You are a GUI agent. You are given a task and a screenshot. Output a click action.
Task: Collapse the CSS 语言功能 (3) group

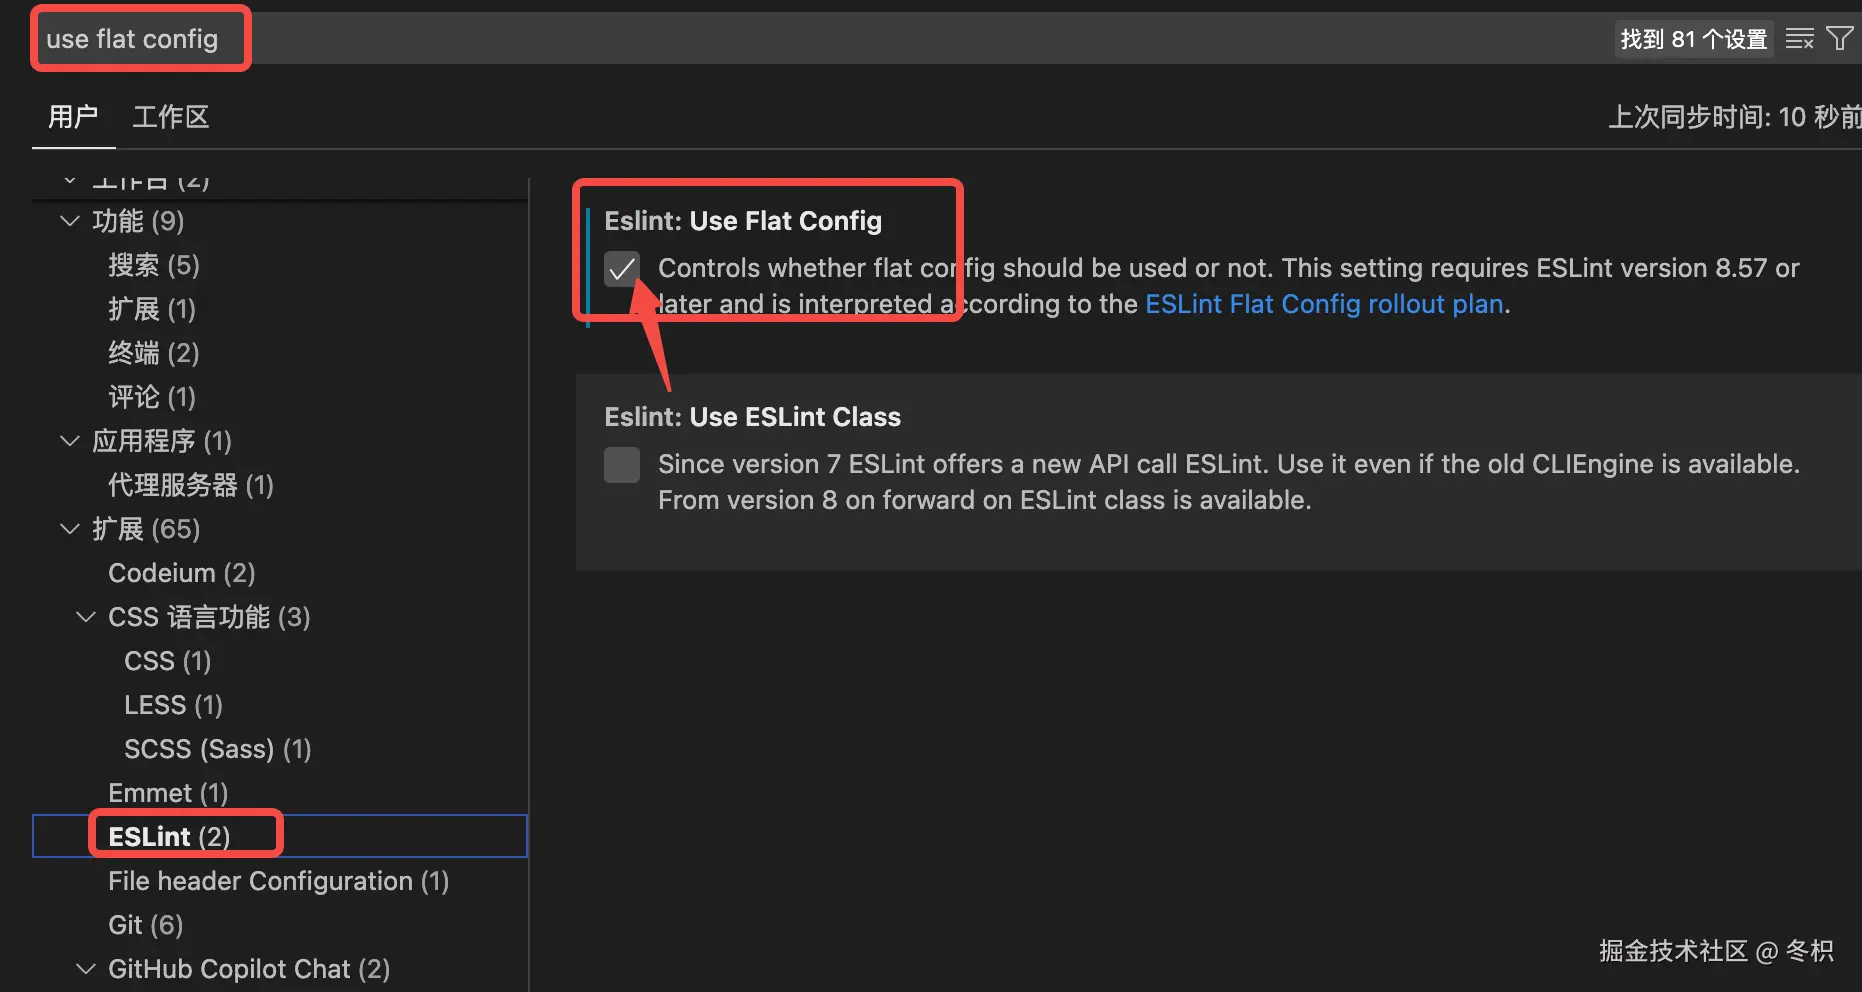86,617
